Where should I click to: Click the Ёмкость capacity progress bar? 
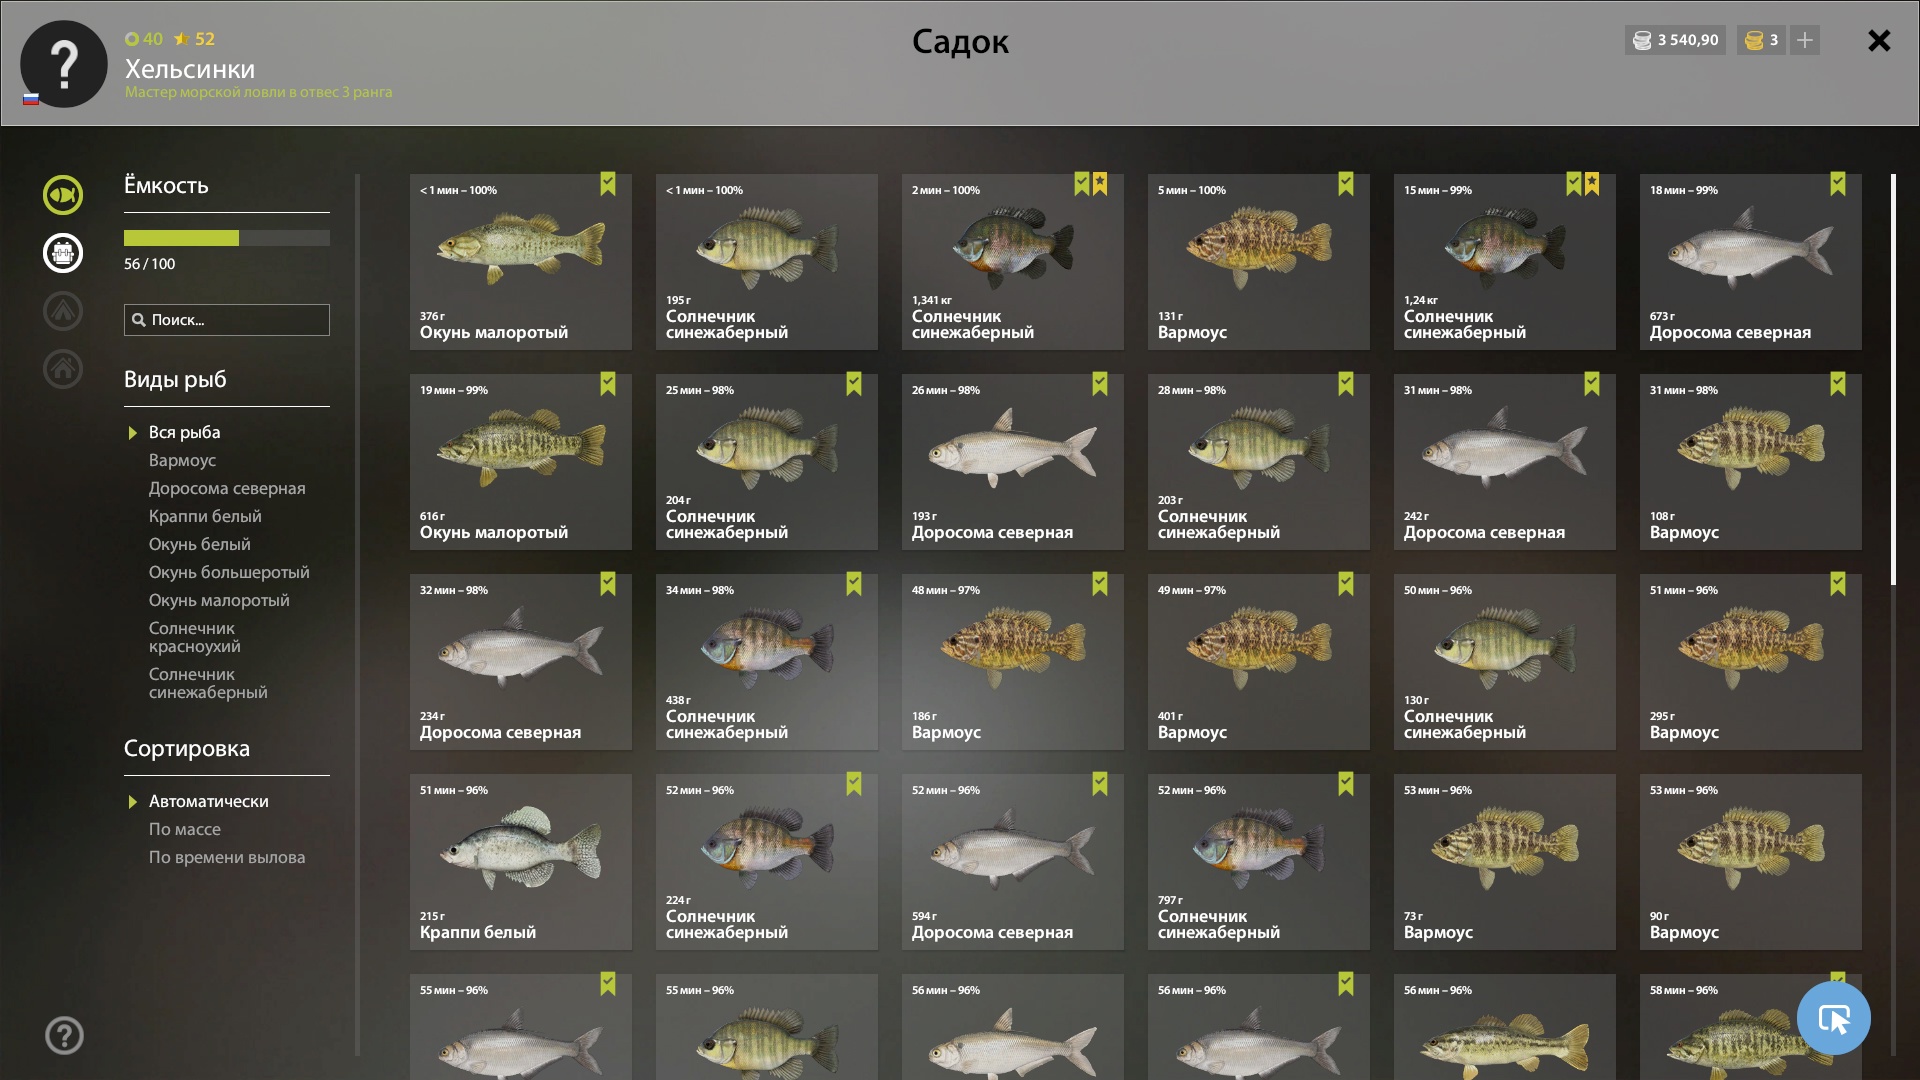coord(227,238)
